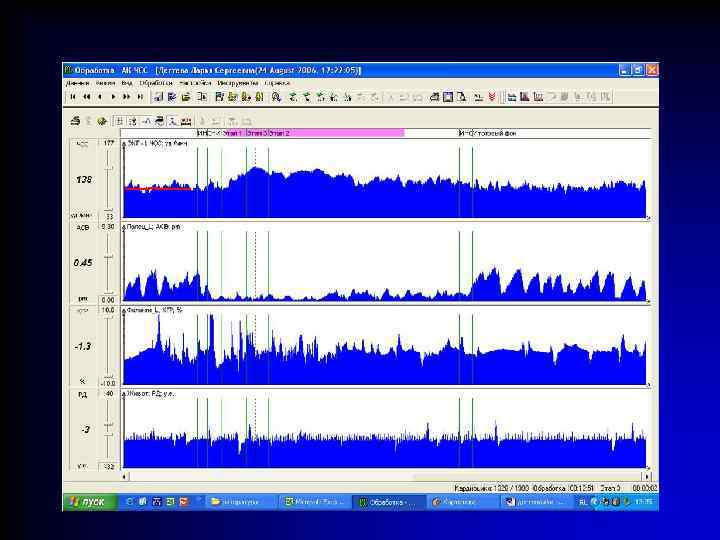This screenshot has width=720, height=540.
Task: Click the skip-to-end playback button
Action: (138, 97)
